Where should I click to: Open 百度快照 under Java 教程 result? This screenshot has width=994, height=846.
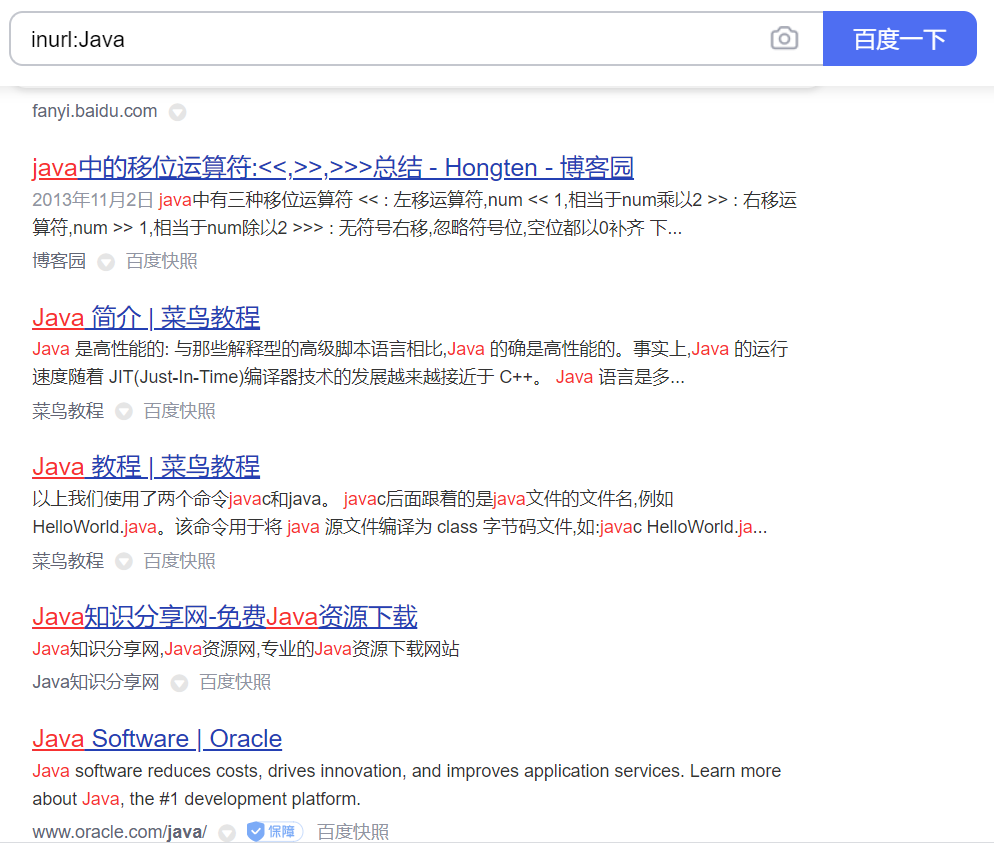tap(179, 560)
